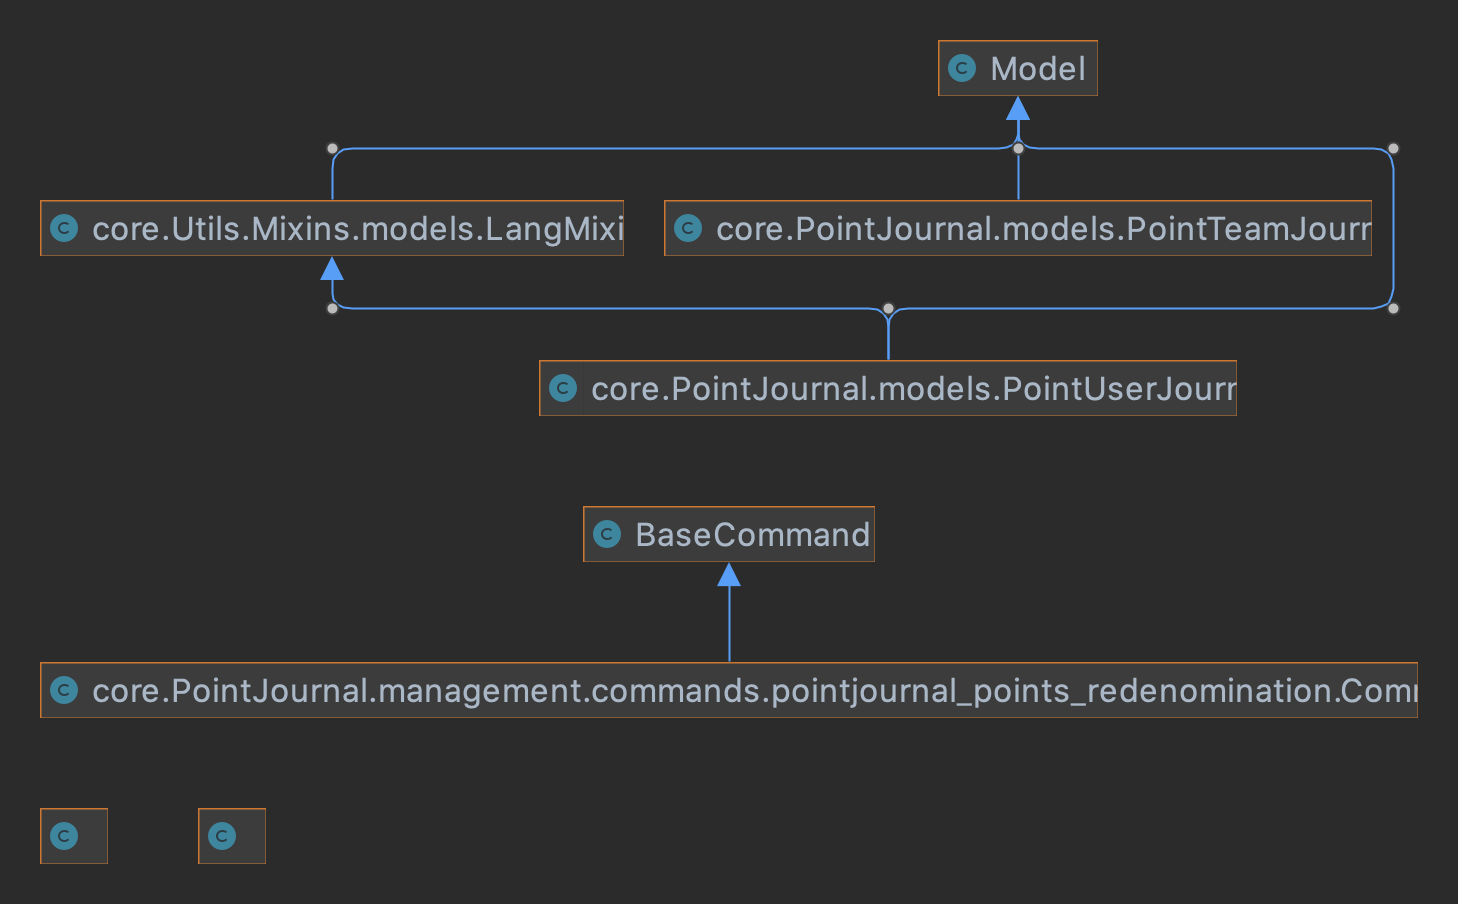Click the edge bend point above PointUserJournal
This screenshot has width=1458, height=904.
pyautogui.click(x=888, y=308)
